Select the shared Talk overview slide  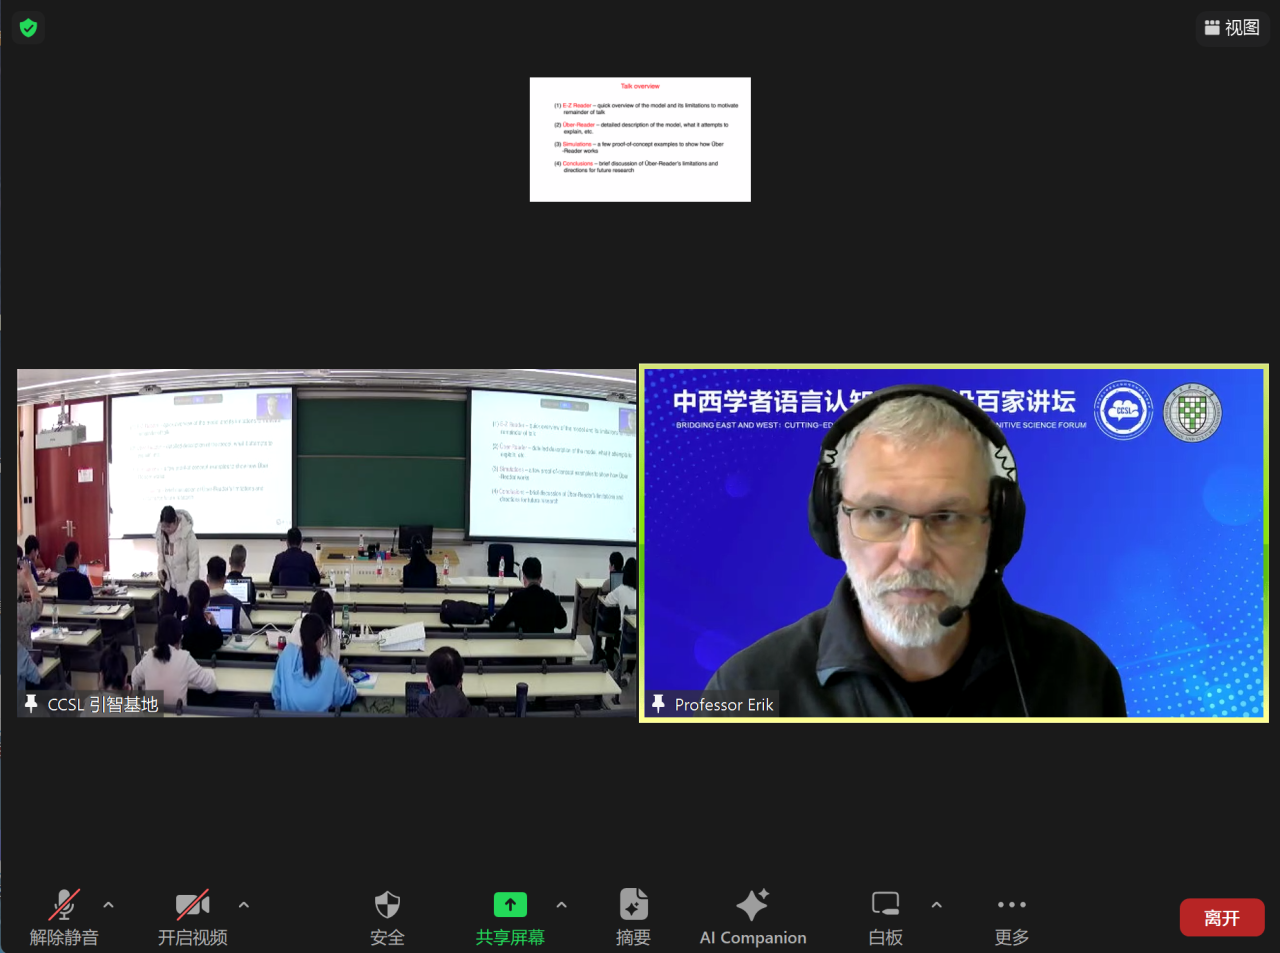[x=640, y=140]
